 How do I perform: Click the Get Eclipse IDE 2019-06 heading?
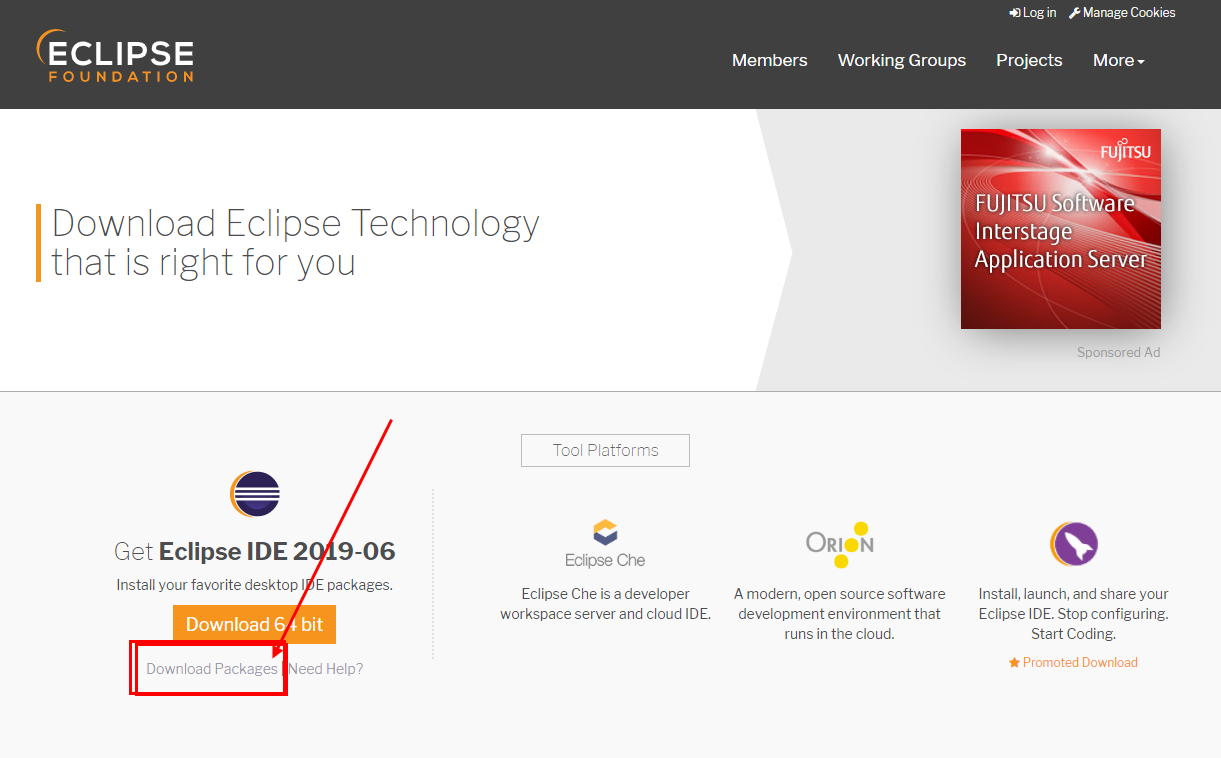tap(255, 551)
